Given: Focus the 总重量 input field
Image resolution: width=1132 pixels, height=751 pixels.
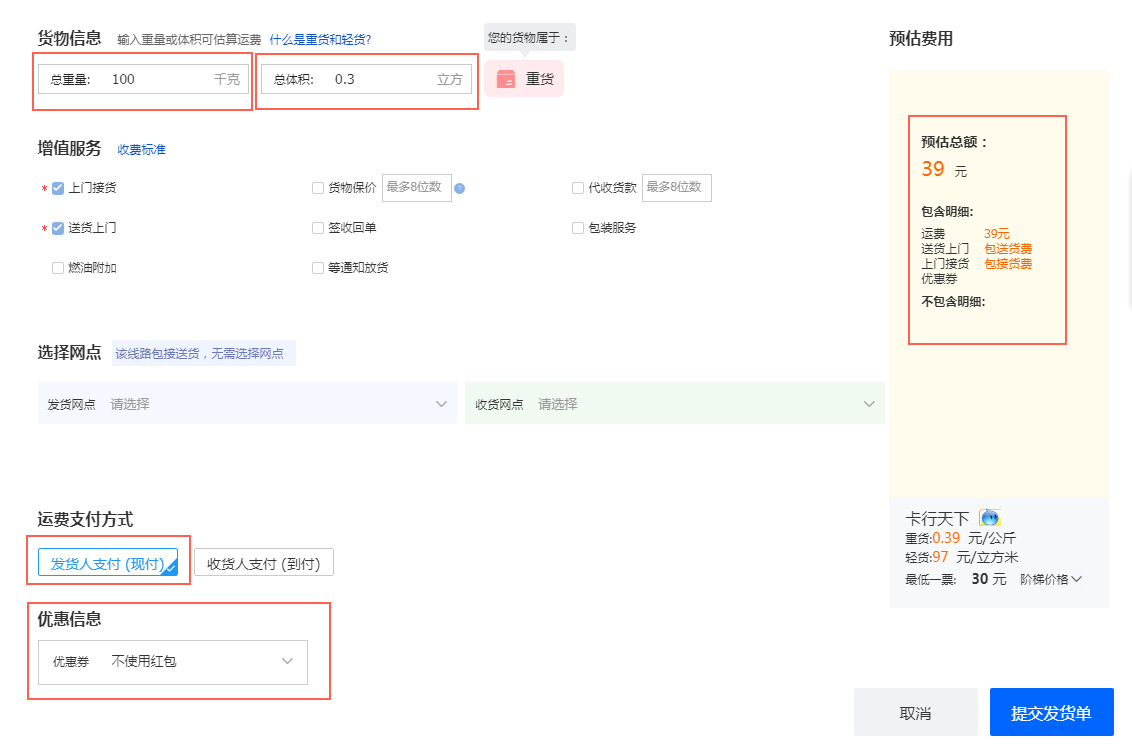Looking at the screenshot, I should pos(143,79).
